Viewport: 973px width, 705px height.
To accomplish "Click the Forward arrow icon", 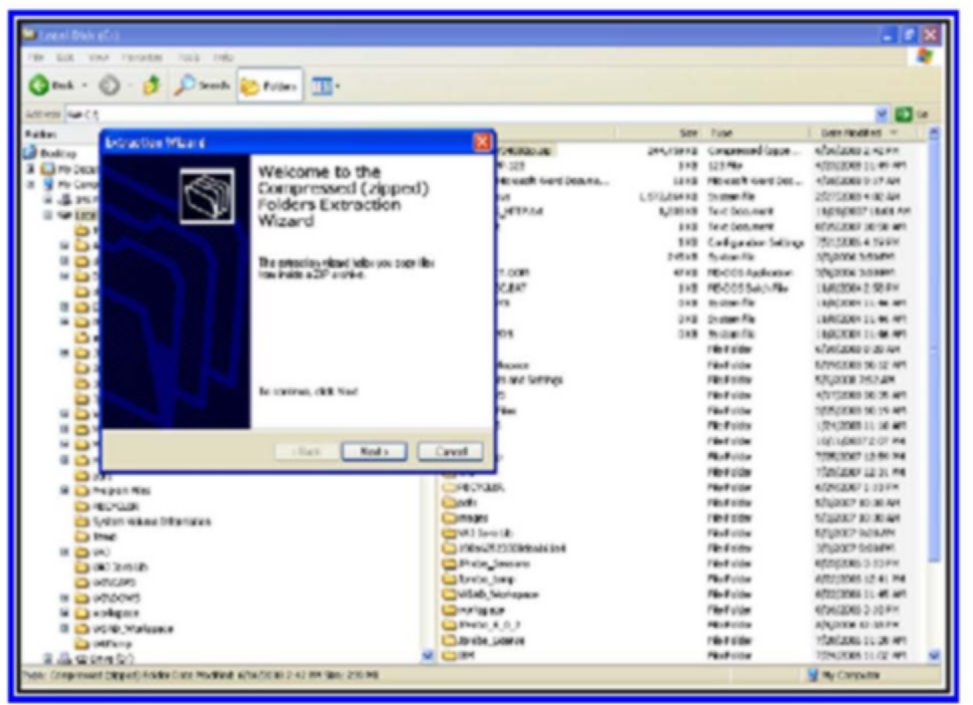I will point(111,87).
